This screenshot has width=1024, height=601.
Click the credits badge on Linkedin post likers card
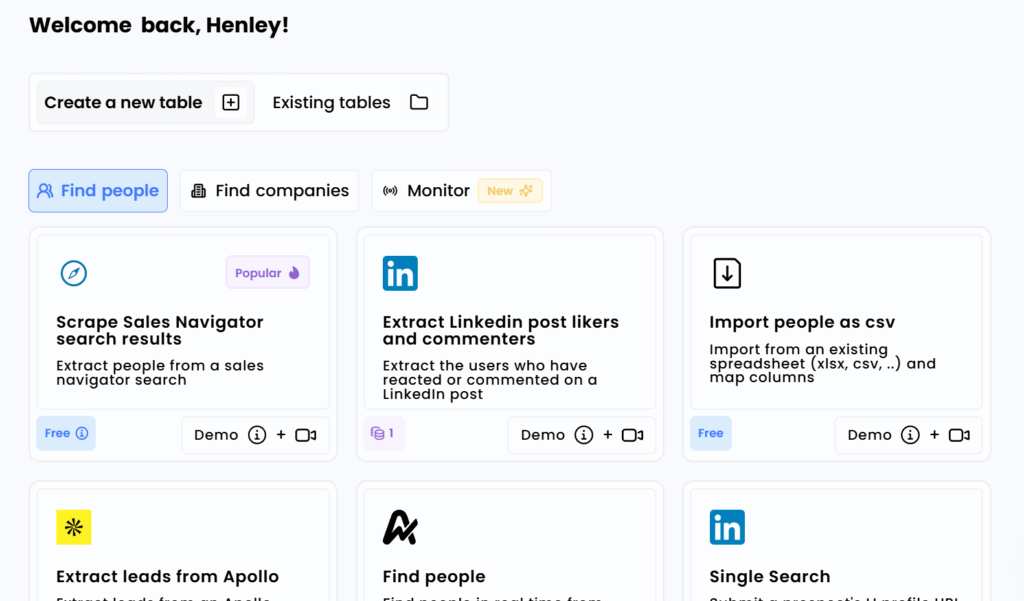[x=383, y=434]
